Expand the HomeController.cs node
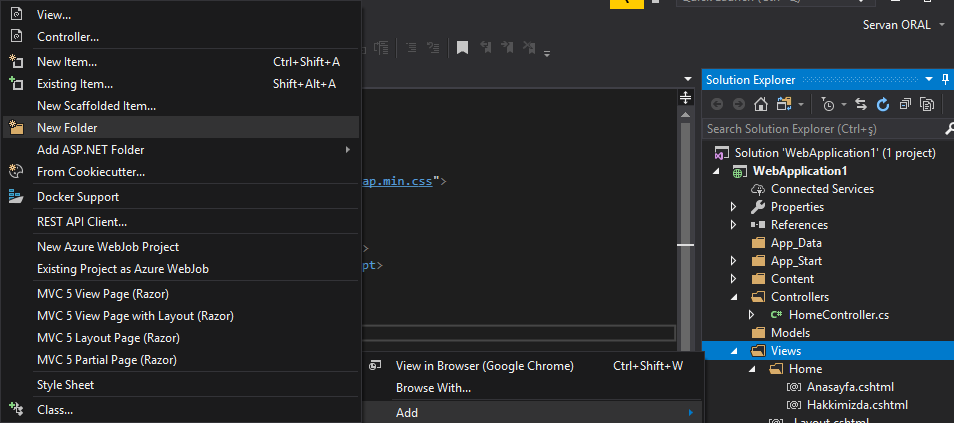The width and height of the screenshot is (954, 423). point(752,315)
